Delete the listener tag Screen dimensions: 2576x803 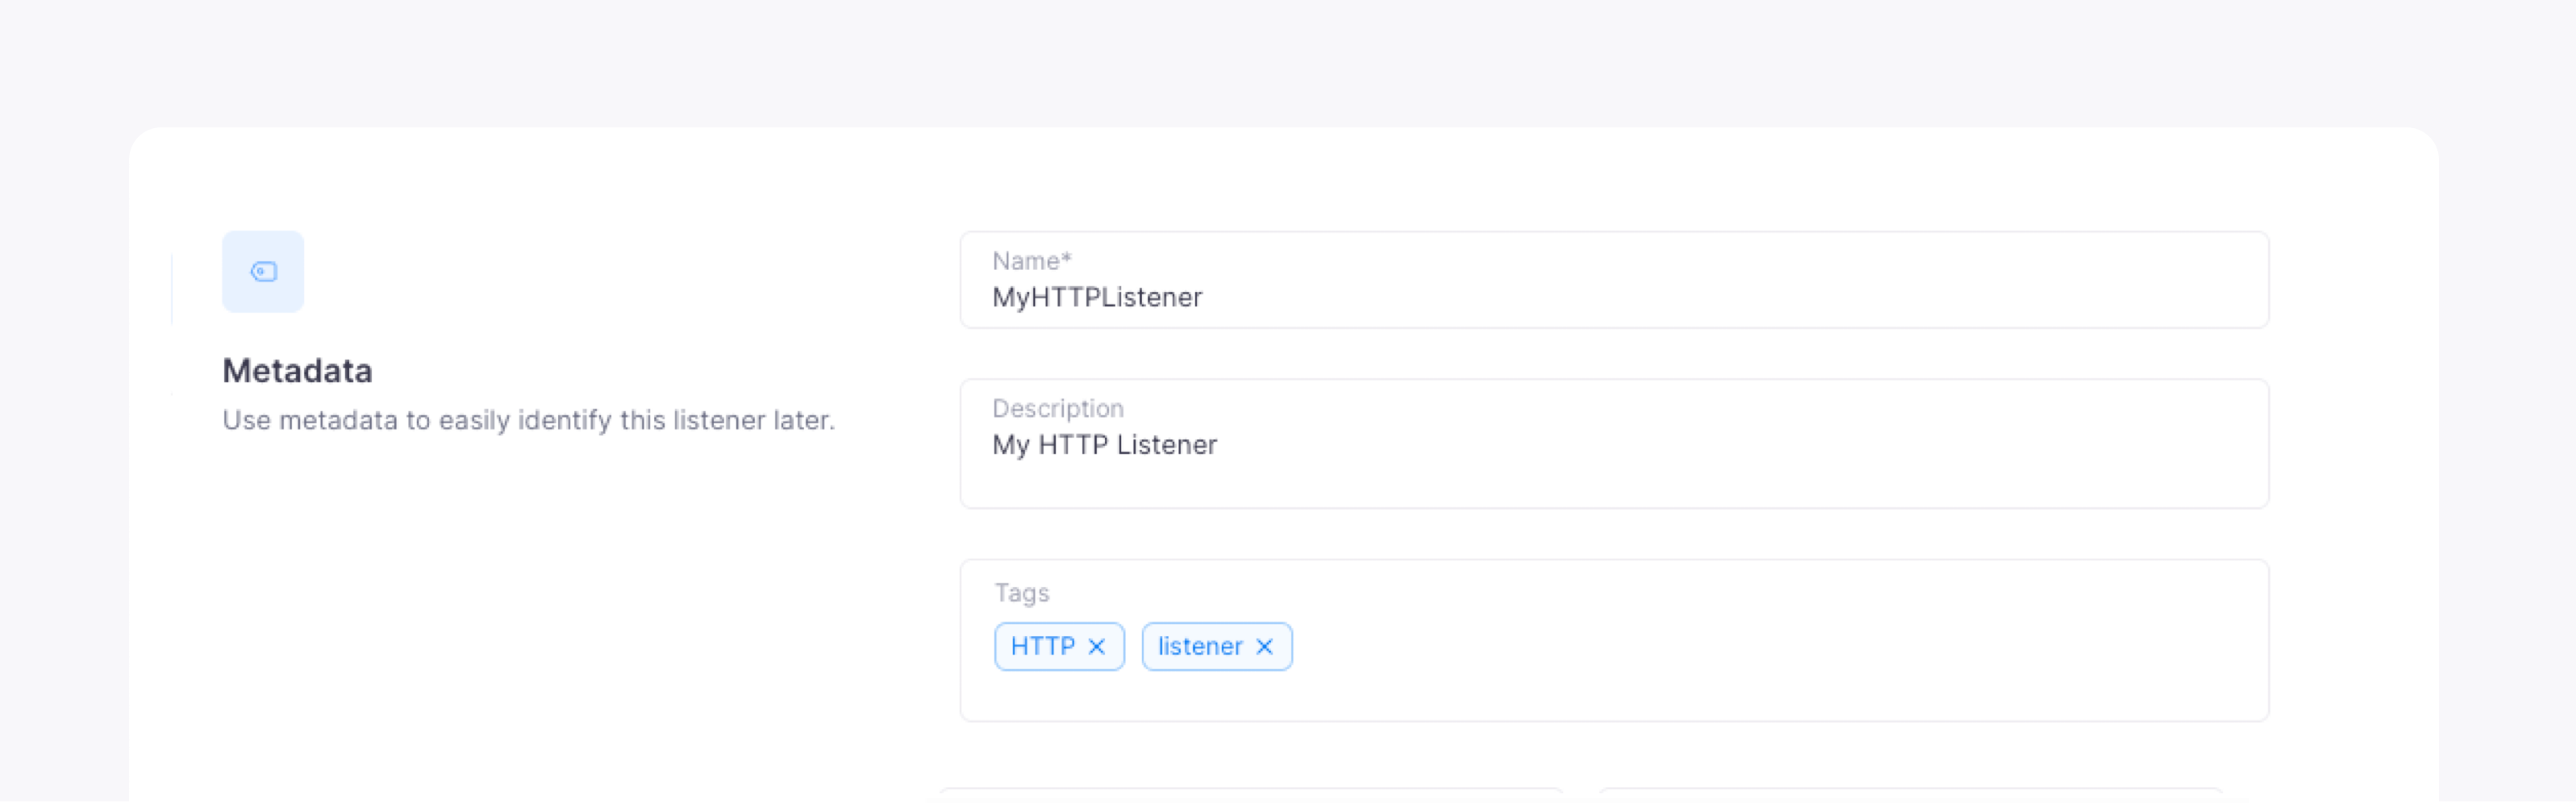tap(1264, 647)
